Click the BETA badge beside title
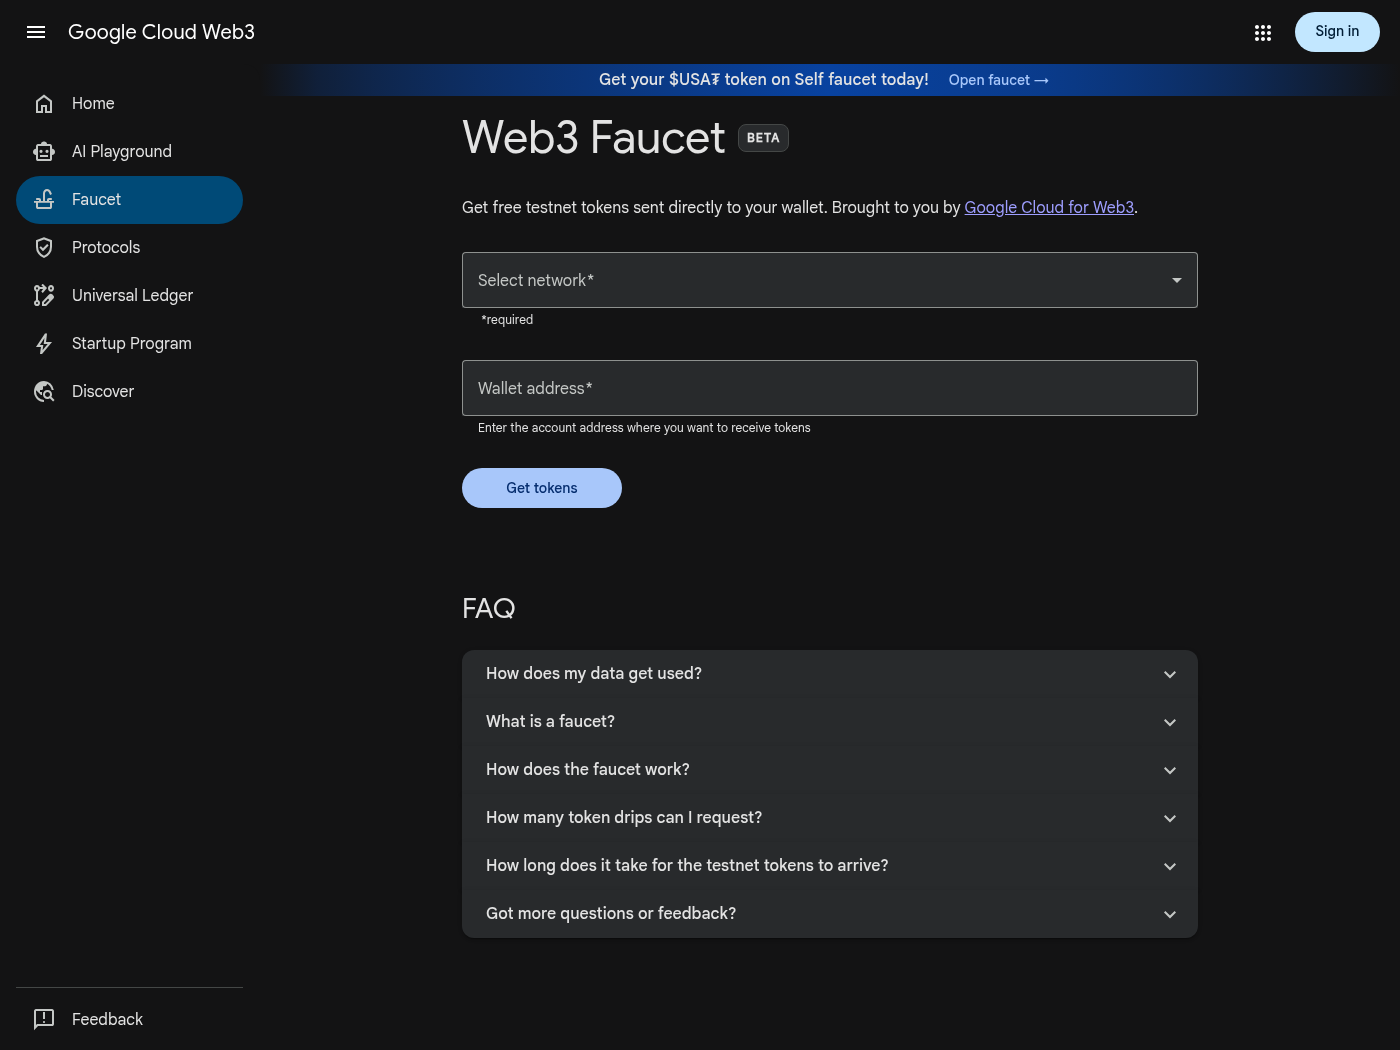Viewport: 1400px width, 1050px height. click(763, 138)
